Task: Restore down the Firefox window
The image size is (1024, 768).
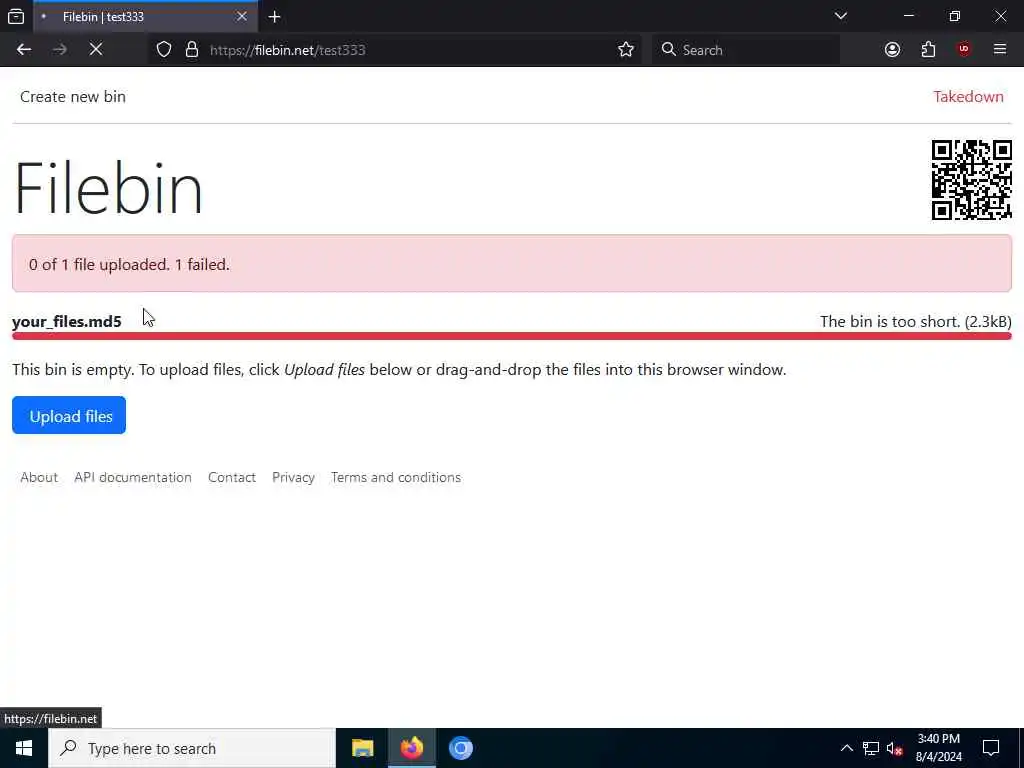Action: pyautogui.click(x=955, y=16)
